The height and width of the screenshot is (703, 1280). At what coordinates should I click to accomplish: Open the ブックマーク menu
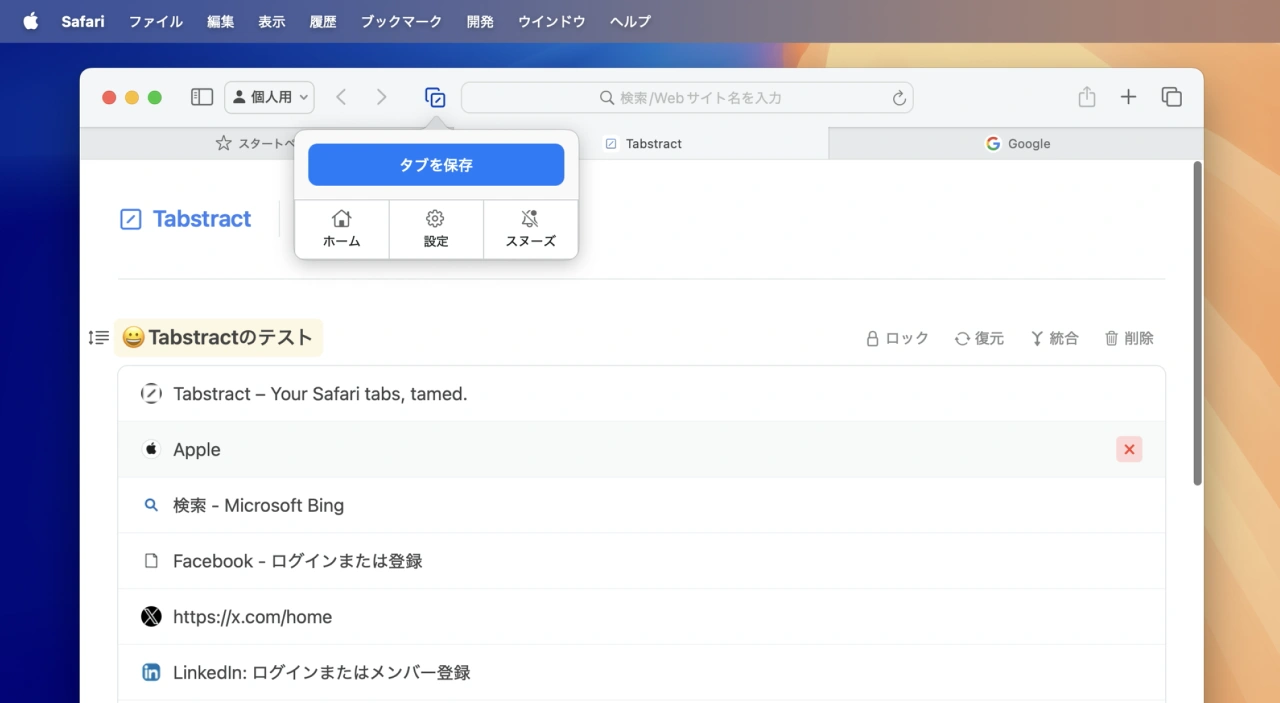pyautogui.click(x=401, y=21)
